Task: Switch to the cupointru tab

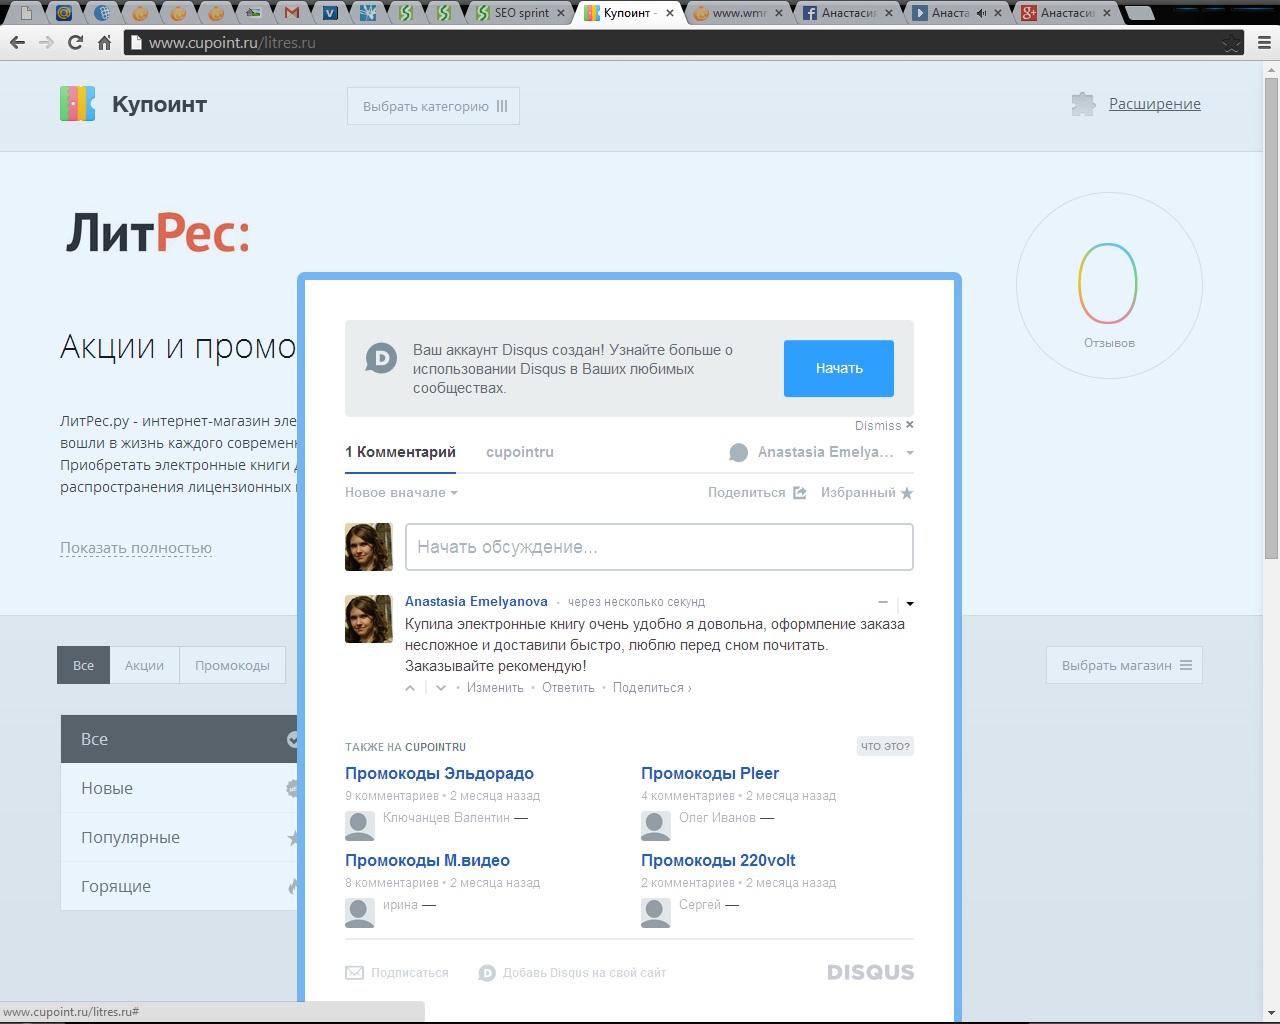Action: (x=520, y=452)
